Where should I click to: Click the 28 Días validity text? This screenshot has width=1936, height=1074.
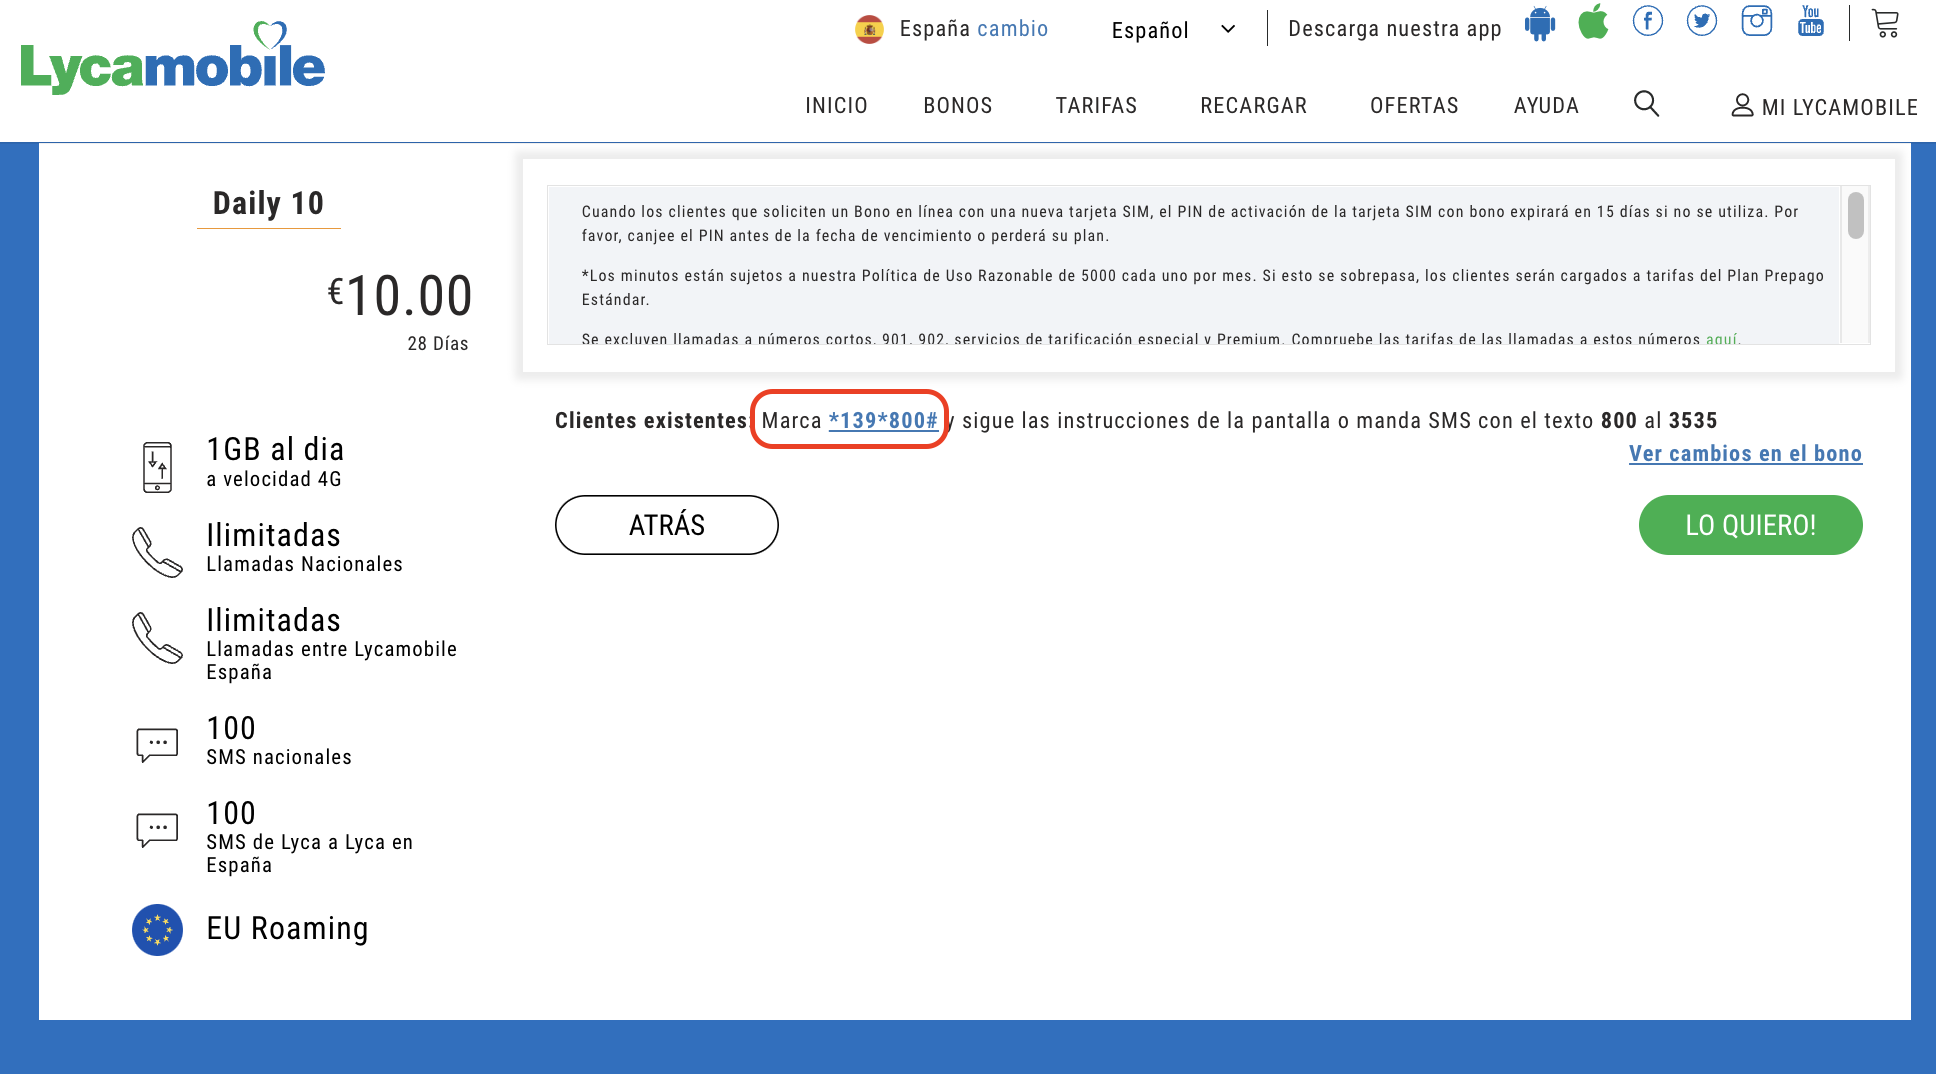coord(437,343)
